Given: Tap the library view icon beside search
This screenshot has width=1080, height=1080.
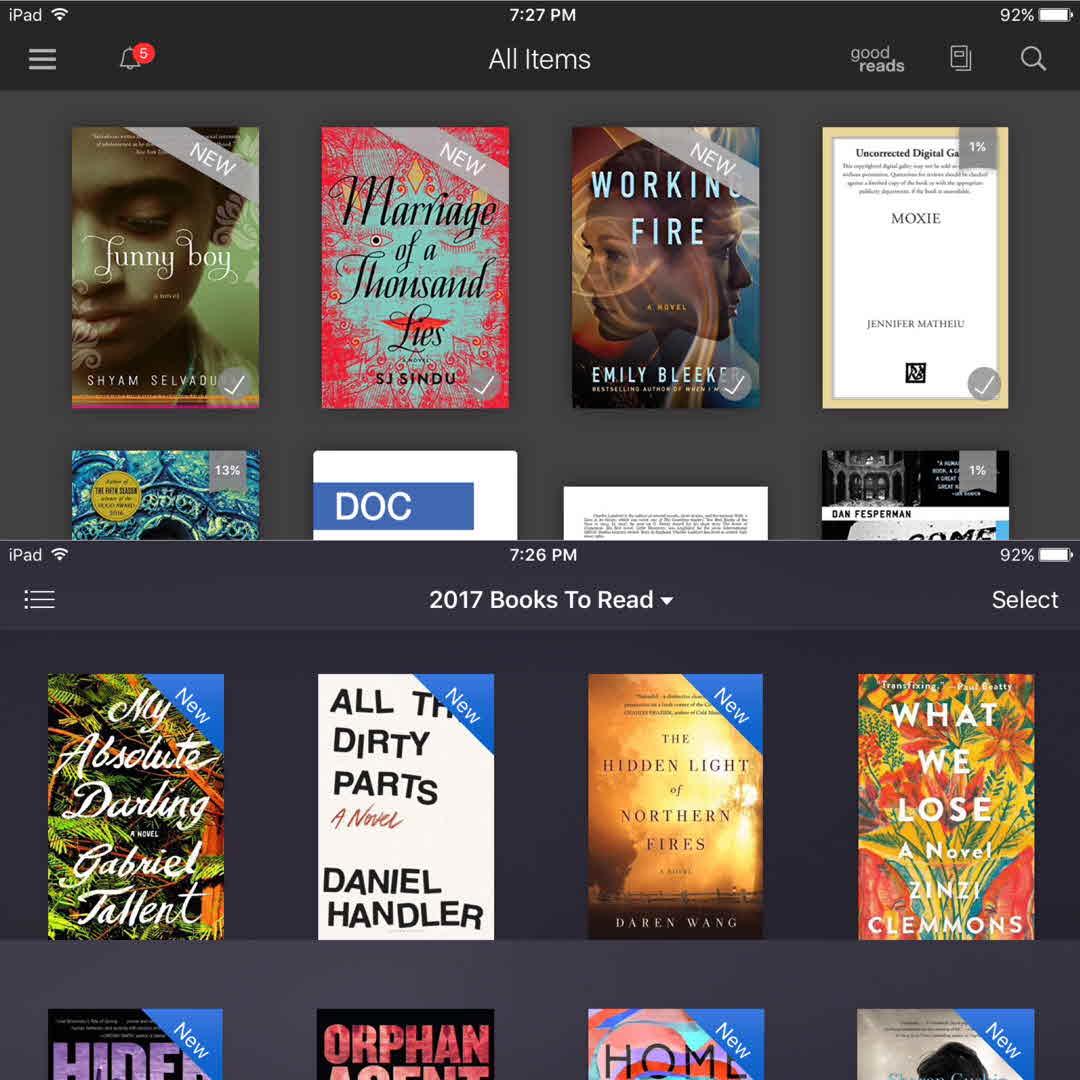Looking at the screenshot, I should [x=961, y=59].
